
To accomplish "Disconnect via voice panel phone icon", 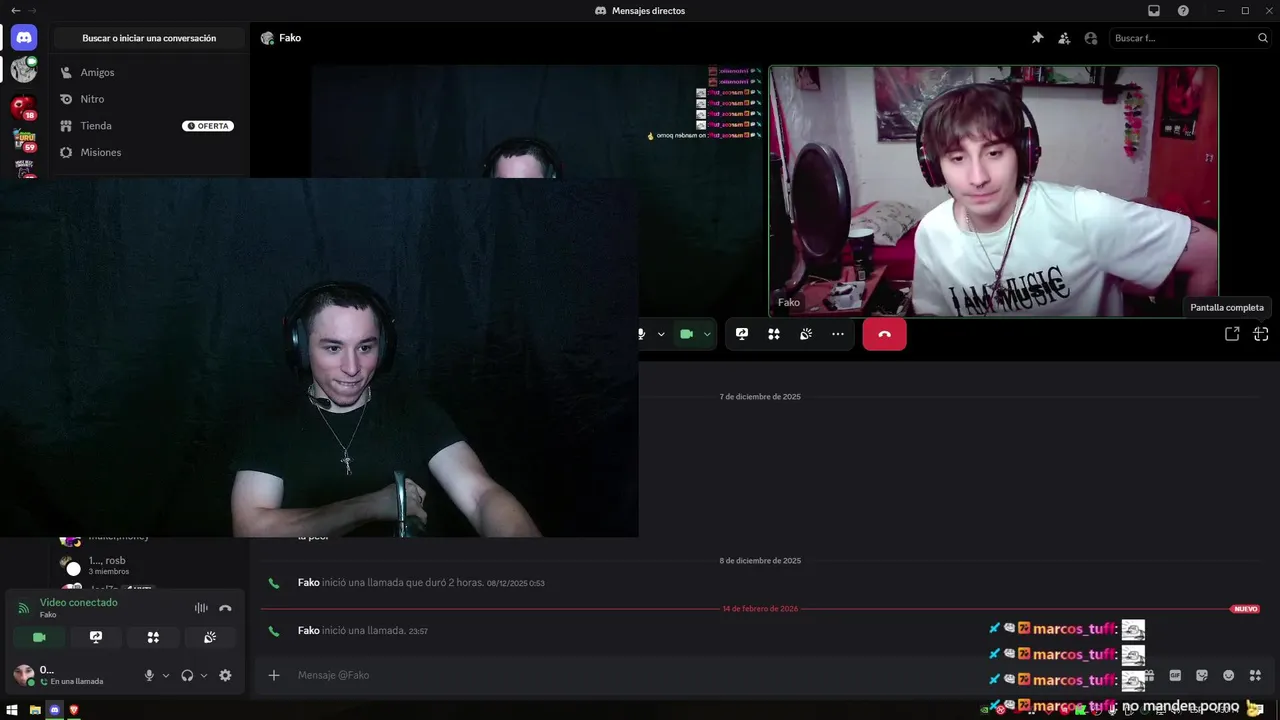I will pos(225,608).
